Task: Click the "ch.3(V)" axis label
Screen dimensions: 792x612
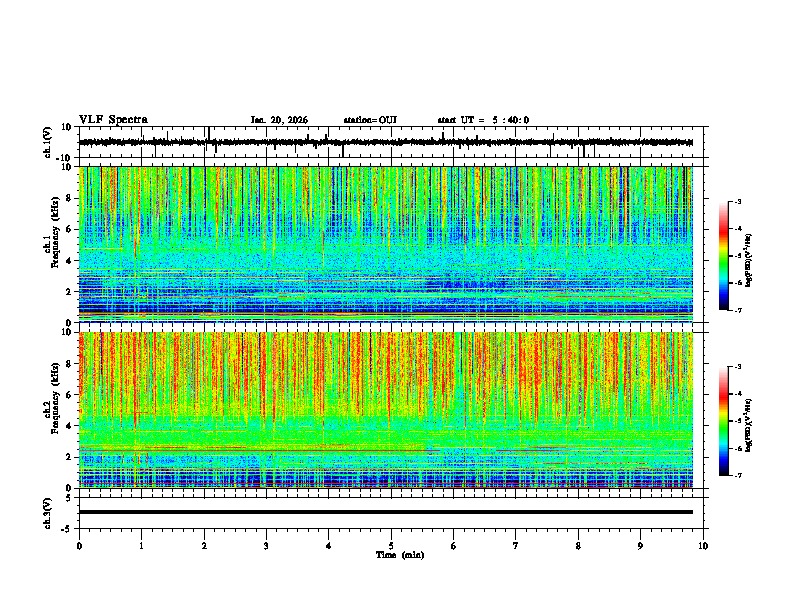Action: tap(48, 513)
